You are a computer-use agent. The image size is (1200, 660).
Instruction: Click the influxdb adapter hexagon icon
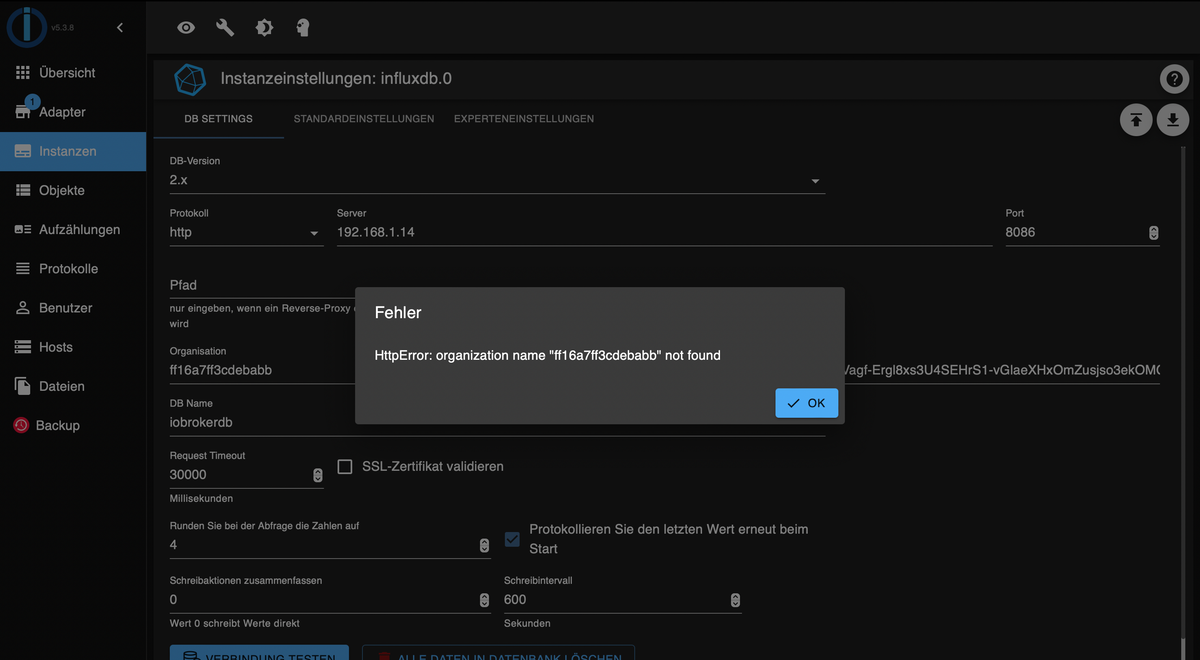tap(190, 79)
